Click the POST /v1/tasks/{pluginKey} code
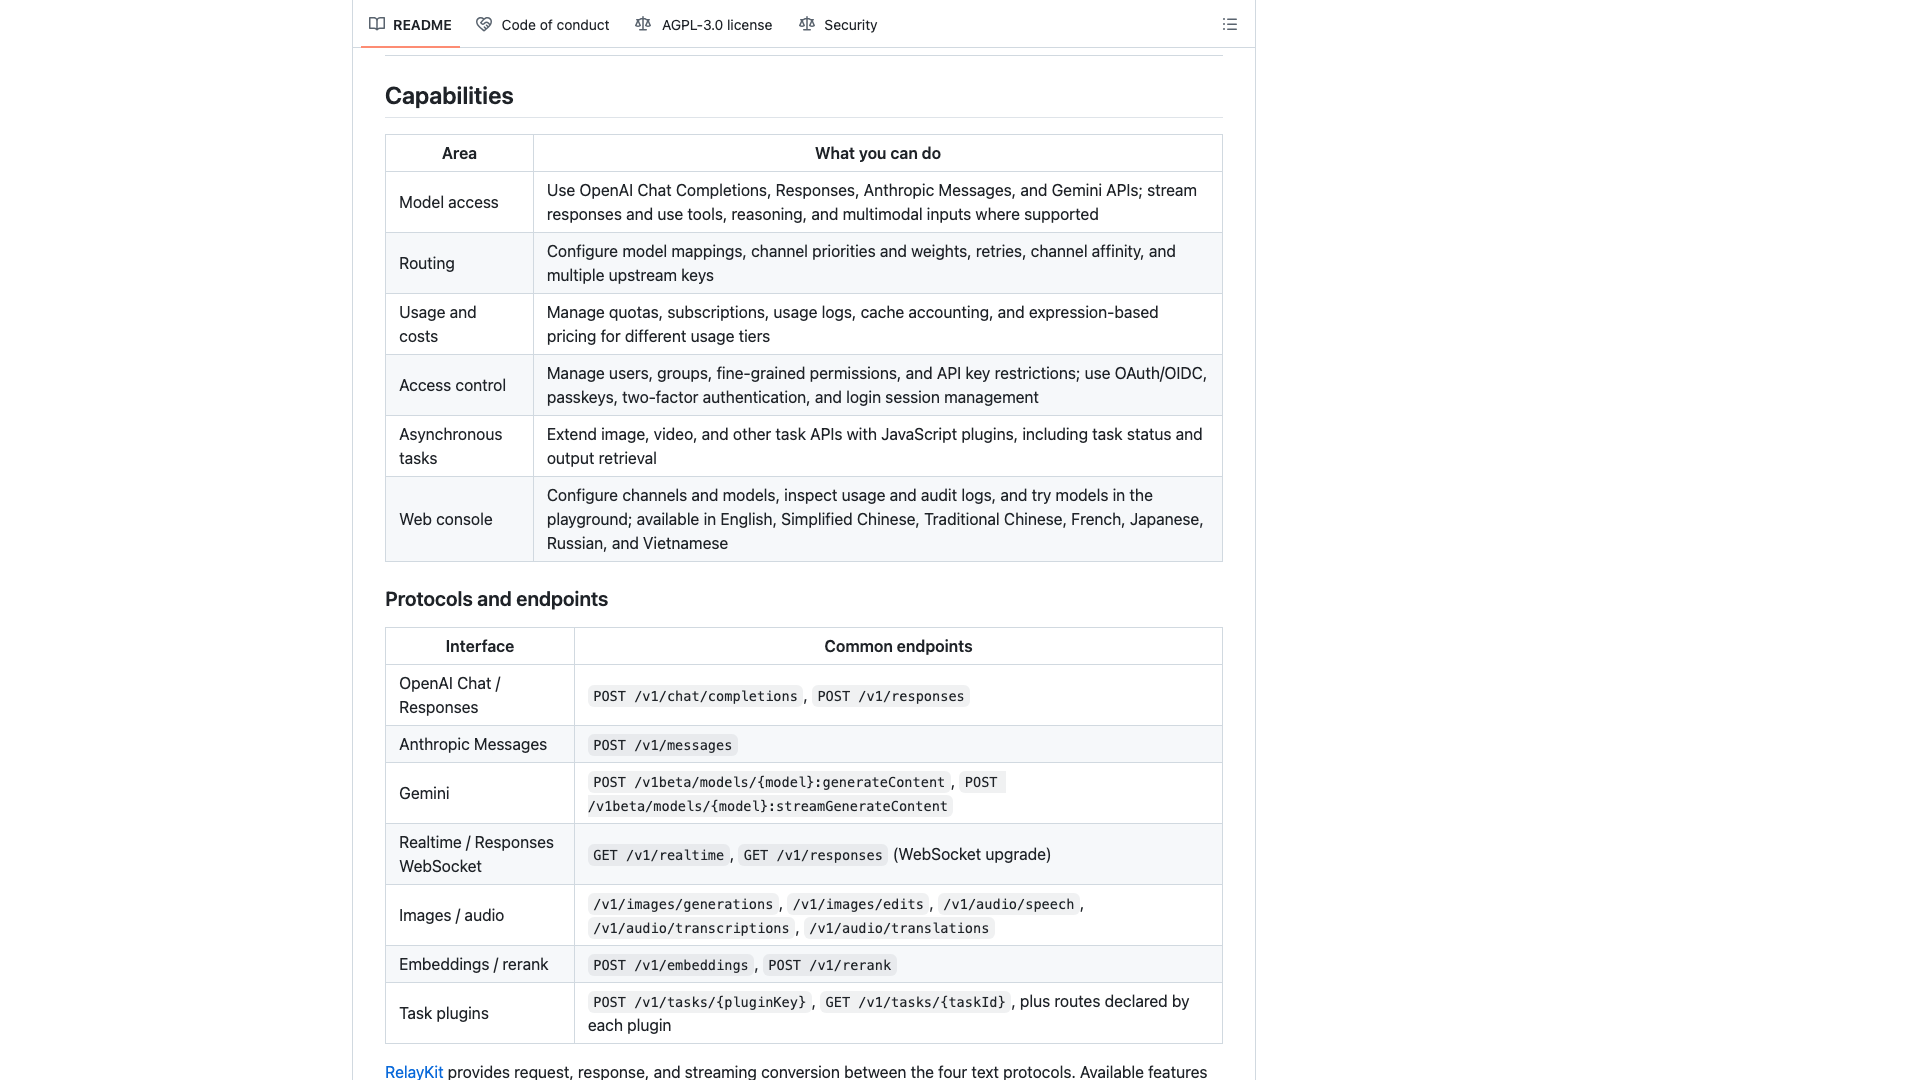This screenshot has height=1080, width=1920. pos(699,1002)
